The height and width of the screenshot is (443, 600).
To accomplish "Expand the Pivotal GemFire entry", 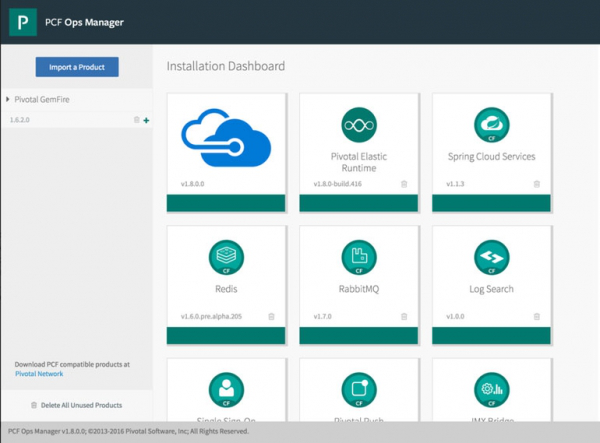I will (x=8, y=99).
